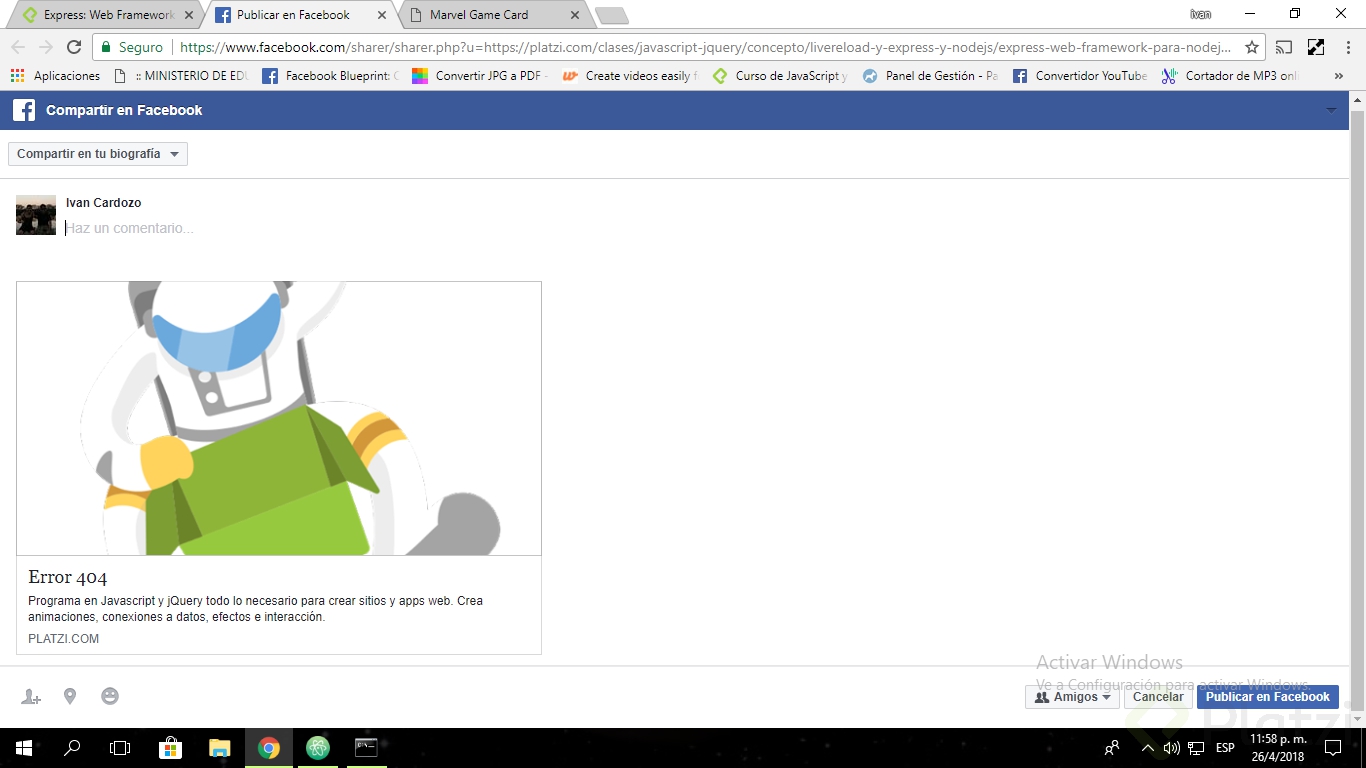Click the tag friends icon below the preview
The image size is (1366, 768).
click(31, 697)
